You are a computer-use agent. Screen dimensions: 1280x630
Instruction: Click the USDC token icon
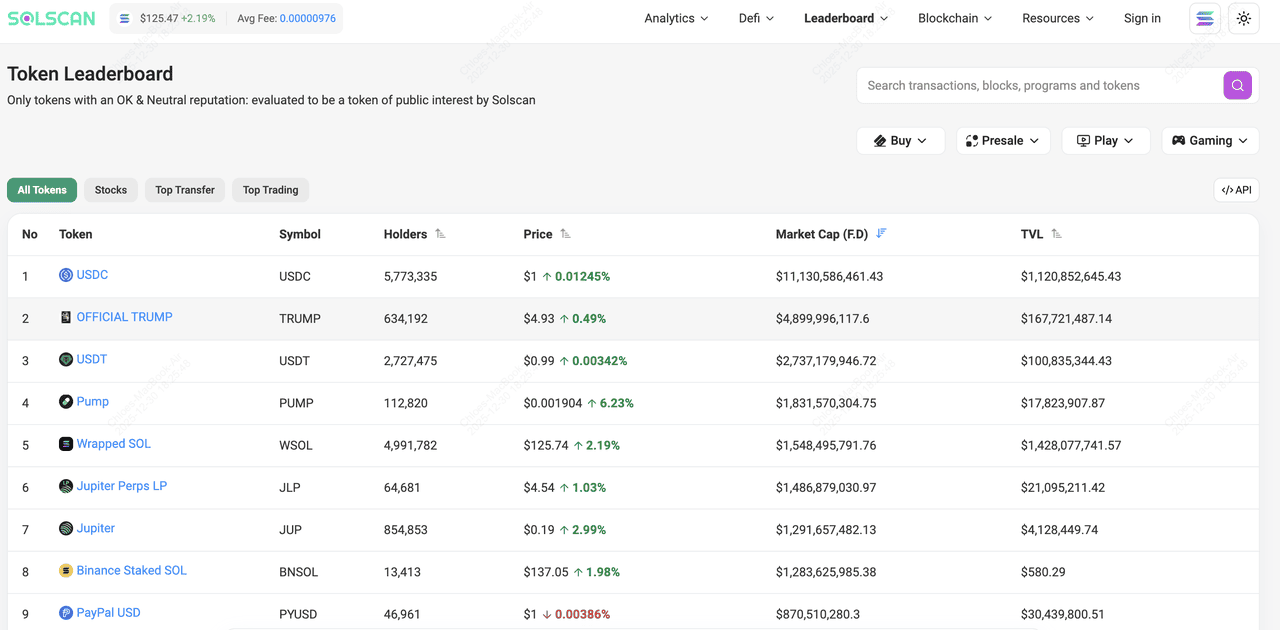point(66,275)
